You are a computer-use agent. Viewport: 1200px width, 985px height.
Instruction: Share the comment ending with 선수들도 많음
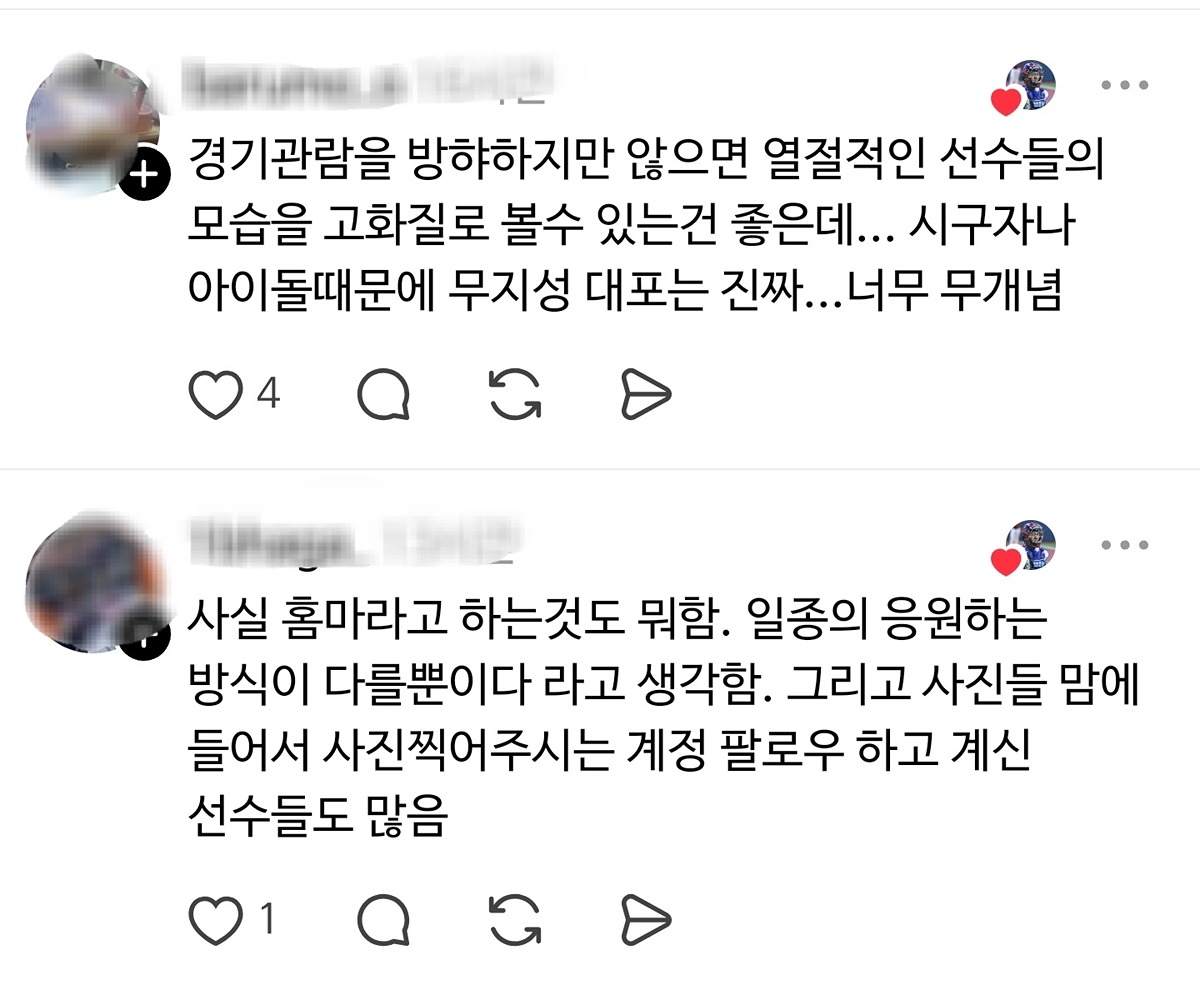(646, 920)
